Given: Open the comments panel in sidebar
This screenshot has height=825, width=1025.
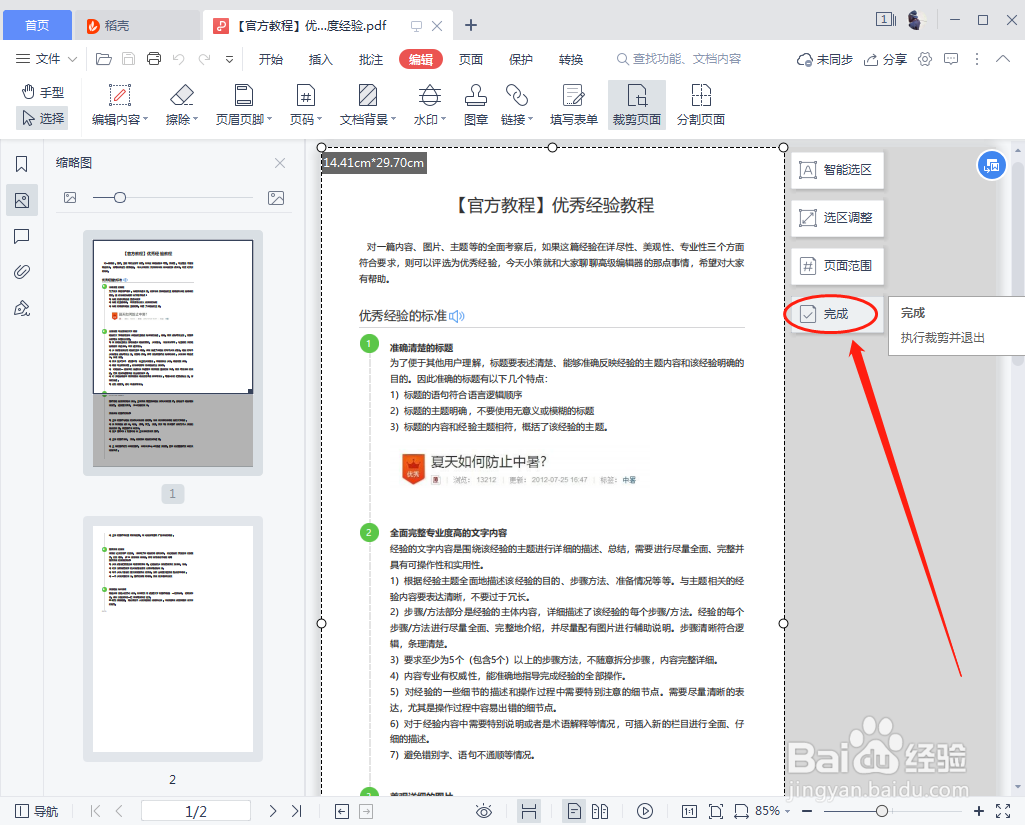Looking at the screenshot, I should tap(22, 236).
